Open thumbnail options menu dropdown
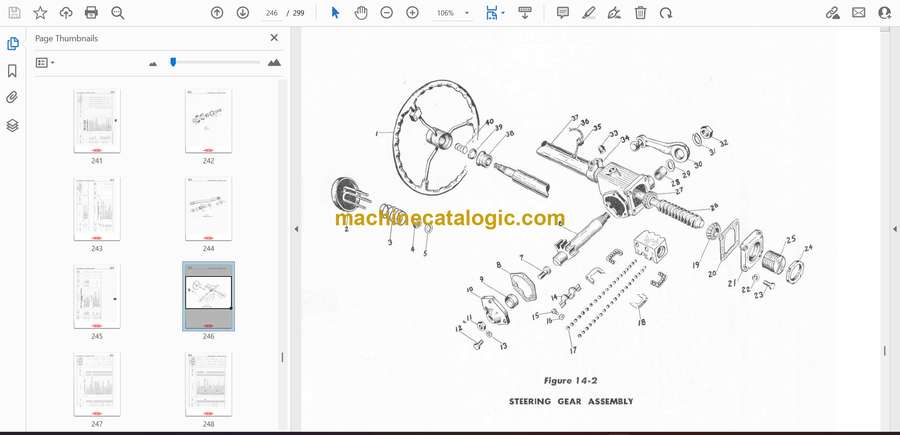Image resolution: width=900 pixels, height=435 pixels. [45, 63]
